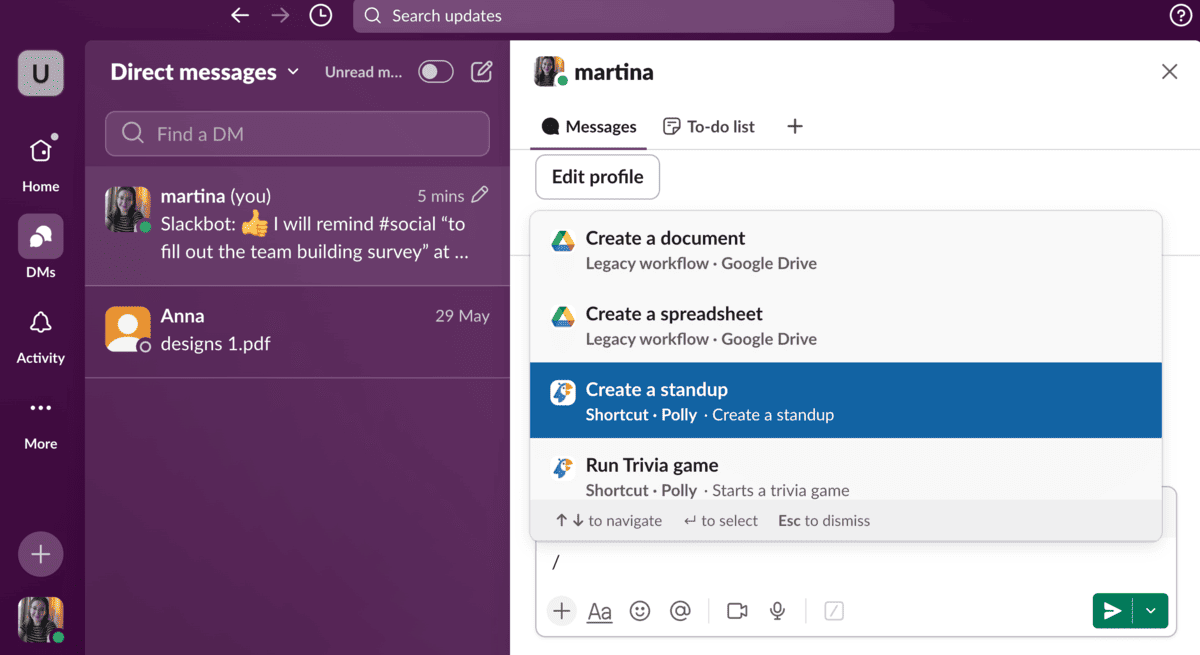Click pencil icon on martina conversation
Image resolution: width=1200 pixels, height=655 pixels.
tap(480, 195)
